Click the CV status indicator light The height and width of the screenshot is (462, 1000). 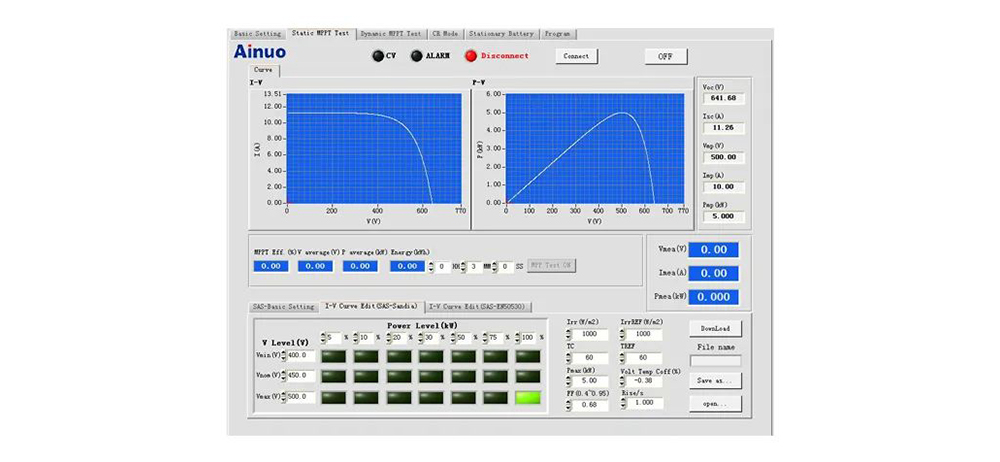378,56
